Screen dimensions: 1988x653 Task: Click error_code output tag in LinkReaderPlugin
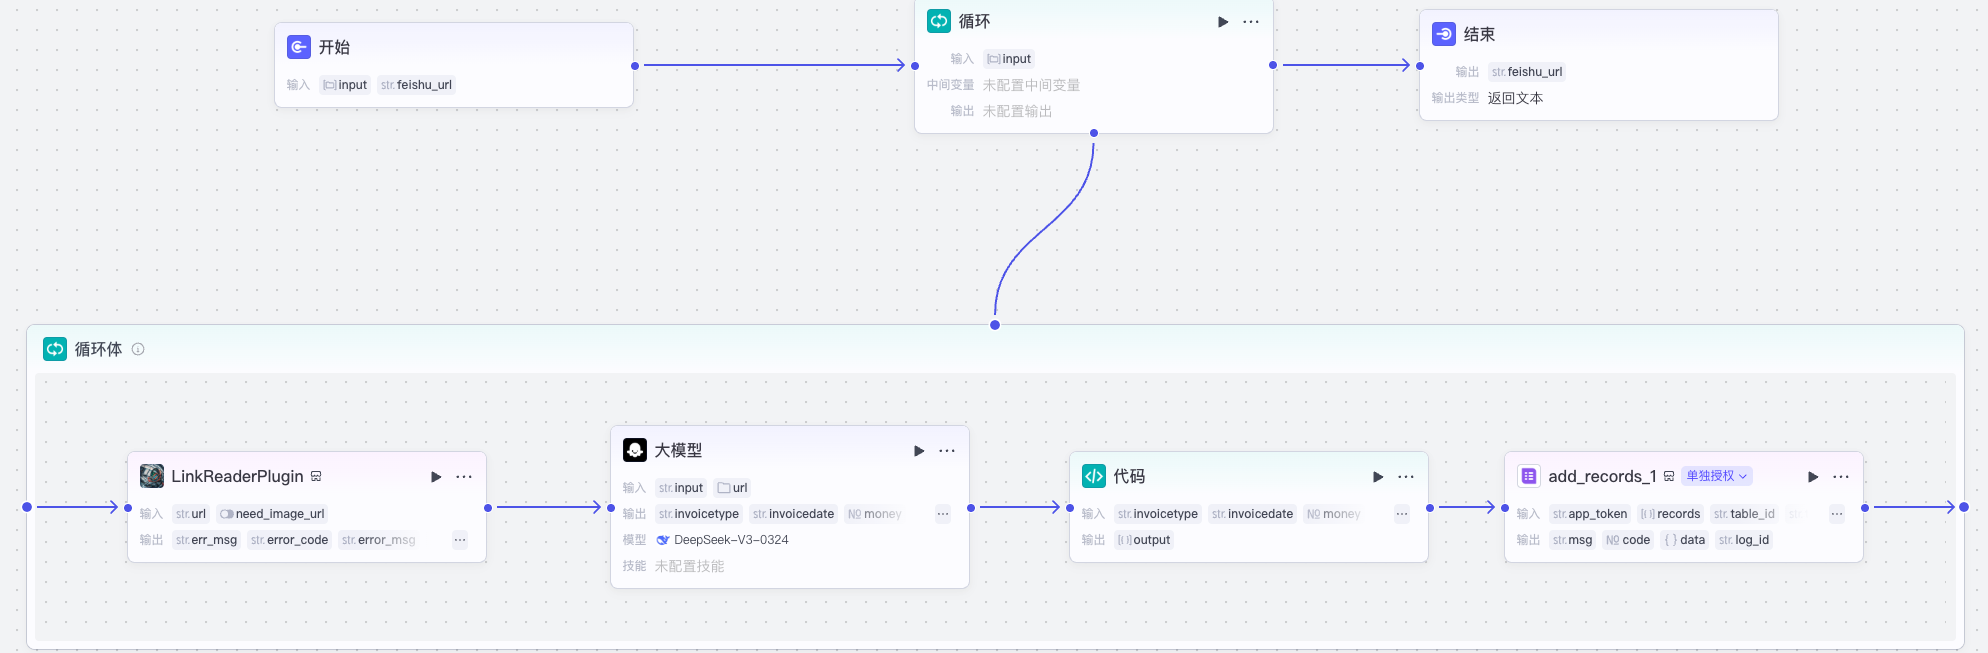[289, 540]
